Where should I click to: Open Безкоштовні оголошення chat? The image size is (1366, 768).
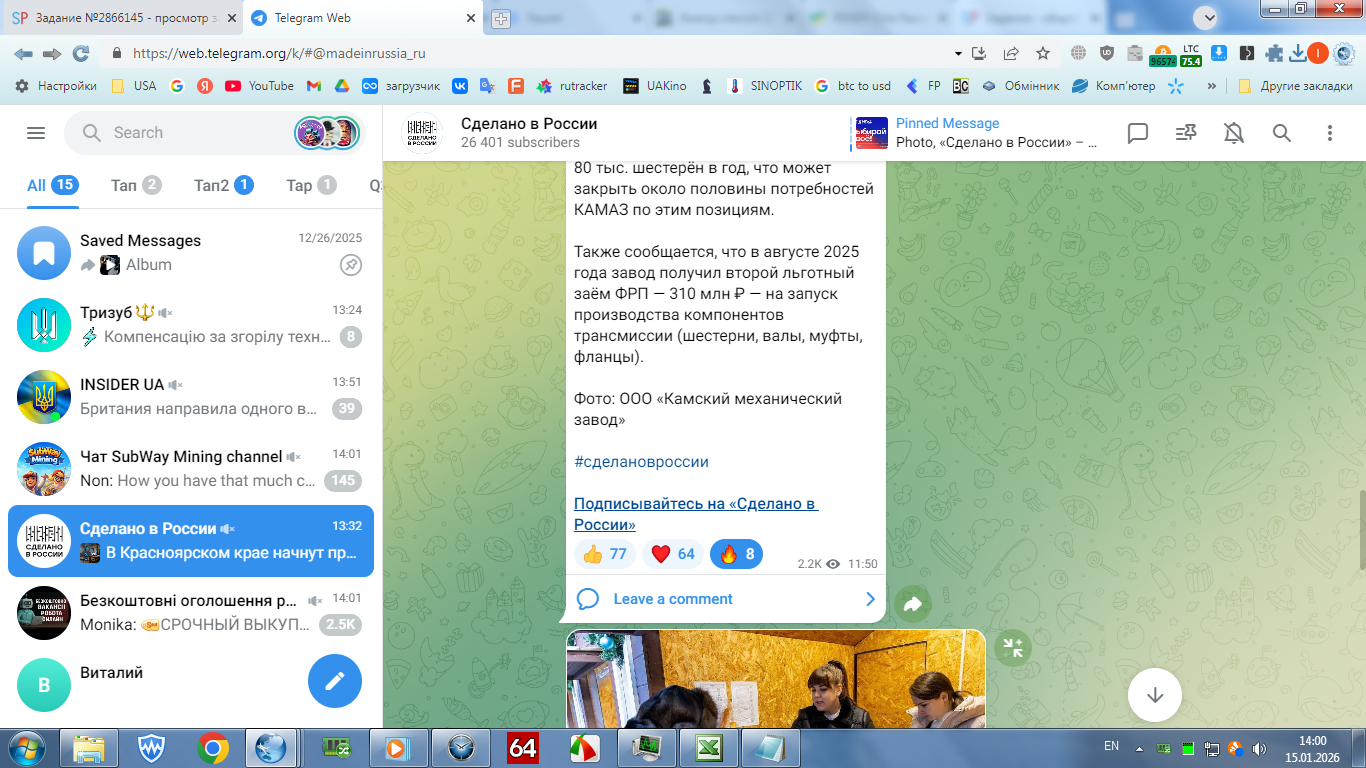tap(191, 613)
